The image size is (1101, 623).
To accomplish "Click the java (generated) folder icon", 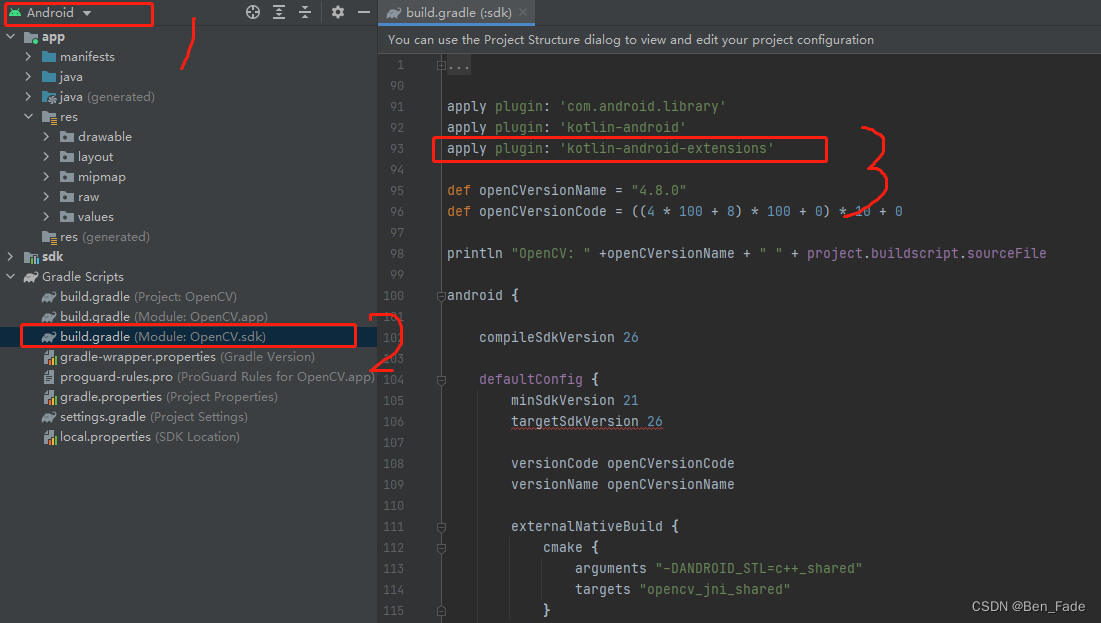I will pos(49,97).
